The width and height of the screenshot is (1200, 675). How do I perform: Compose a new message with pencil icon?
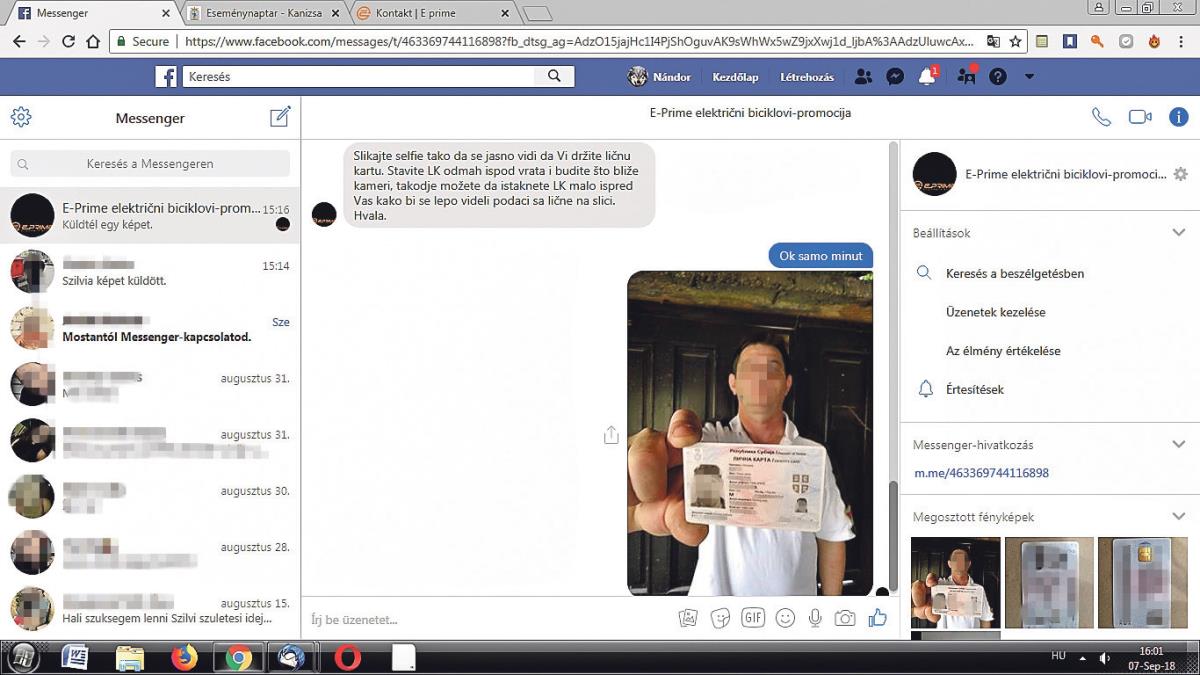280,117
